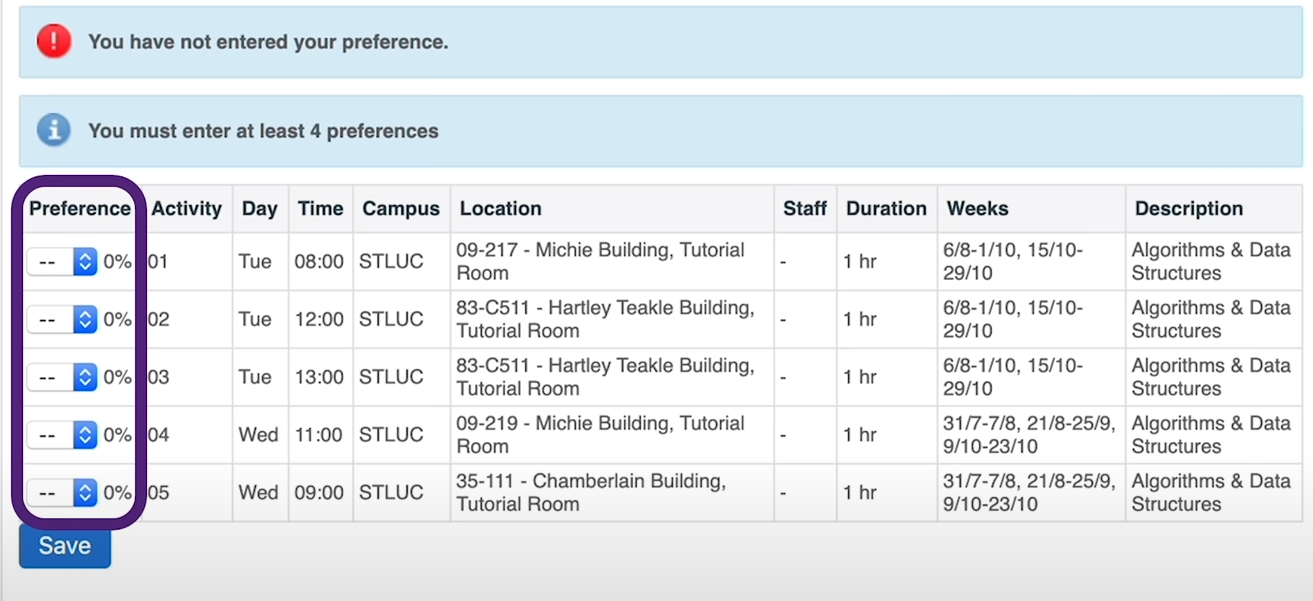Click the blue information icon
The image size is (1313, 601).
[x=53, y=130]
